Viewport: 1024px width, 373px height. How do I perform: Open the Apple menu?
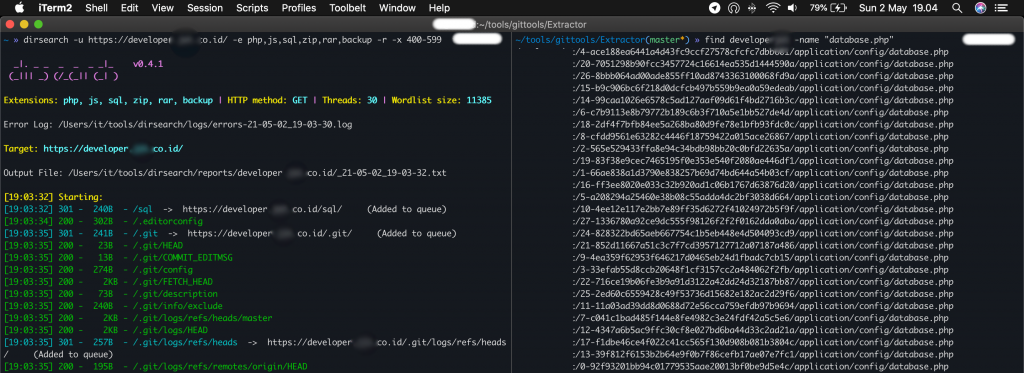19,8
